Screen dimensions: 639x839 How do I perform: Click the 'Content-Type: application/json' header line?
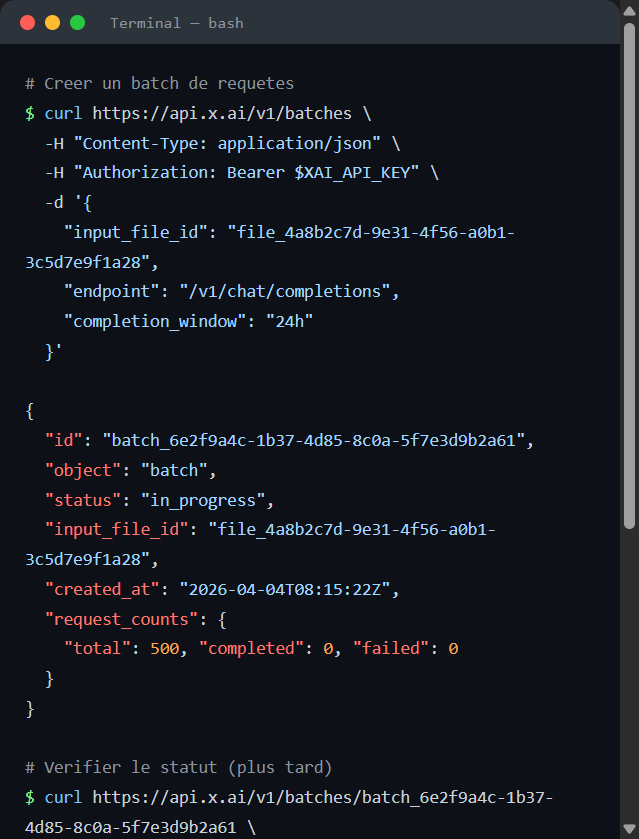tap(223, 143)
